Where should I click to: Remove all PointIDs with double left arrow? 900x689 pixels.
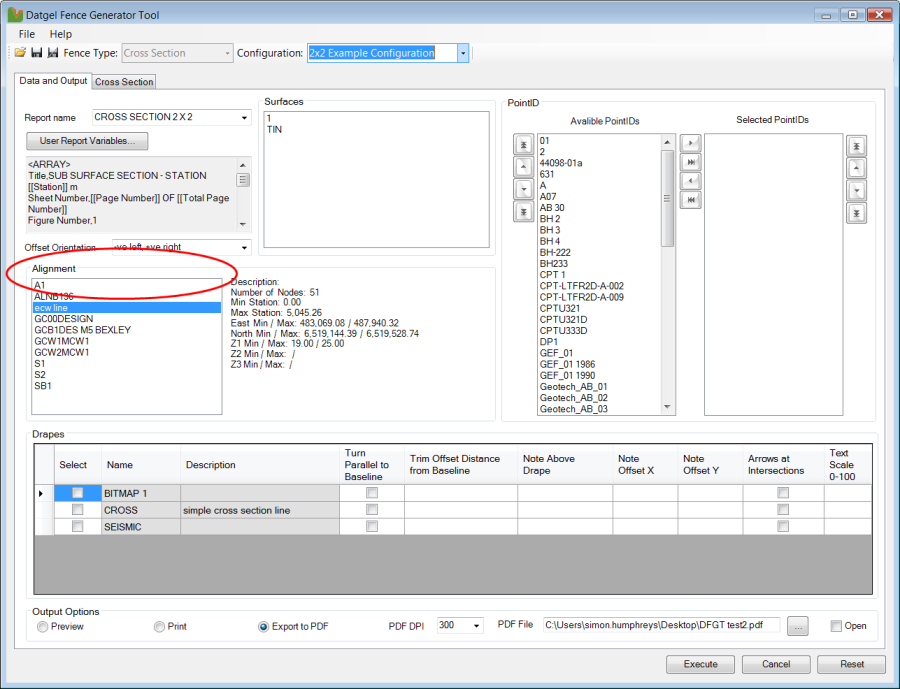tap(690, 200)
